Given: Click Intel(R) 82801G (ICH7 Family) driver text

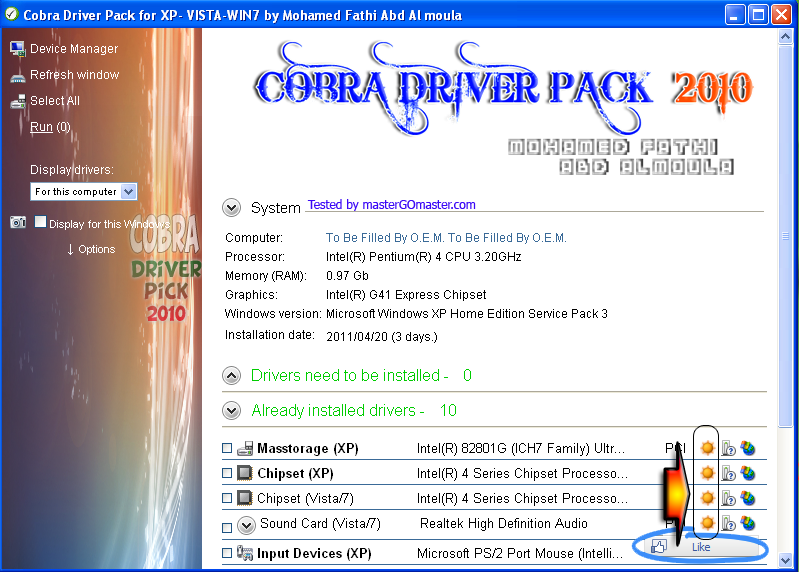Looking at the screenshot, I should [x=520, y=448].
